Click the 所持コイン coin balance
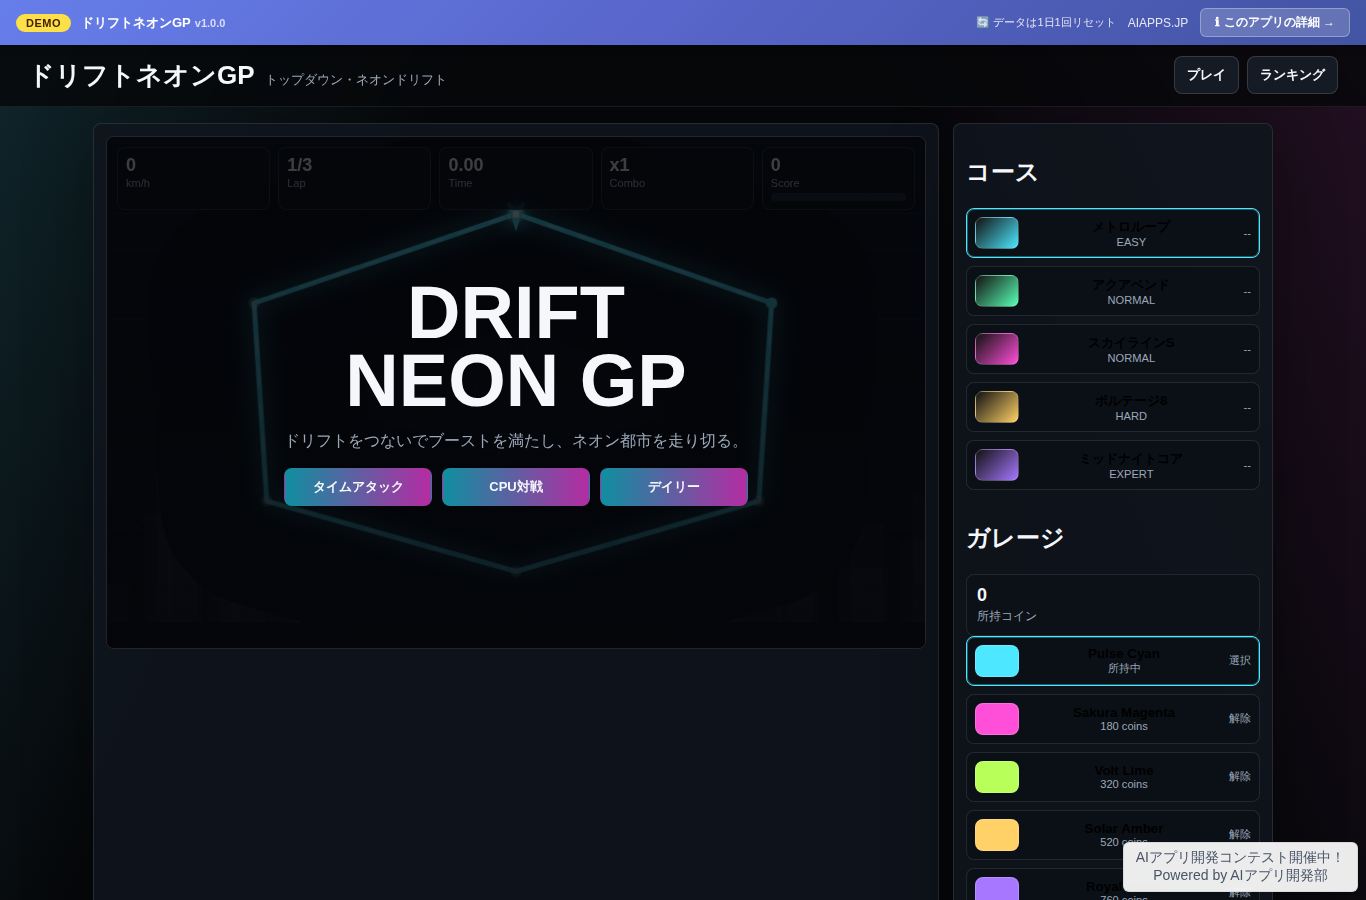Image resolution: width=1366 pixels, height=900 pixels. (x=1113, y=605)
